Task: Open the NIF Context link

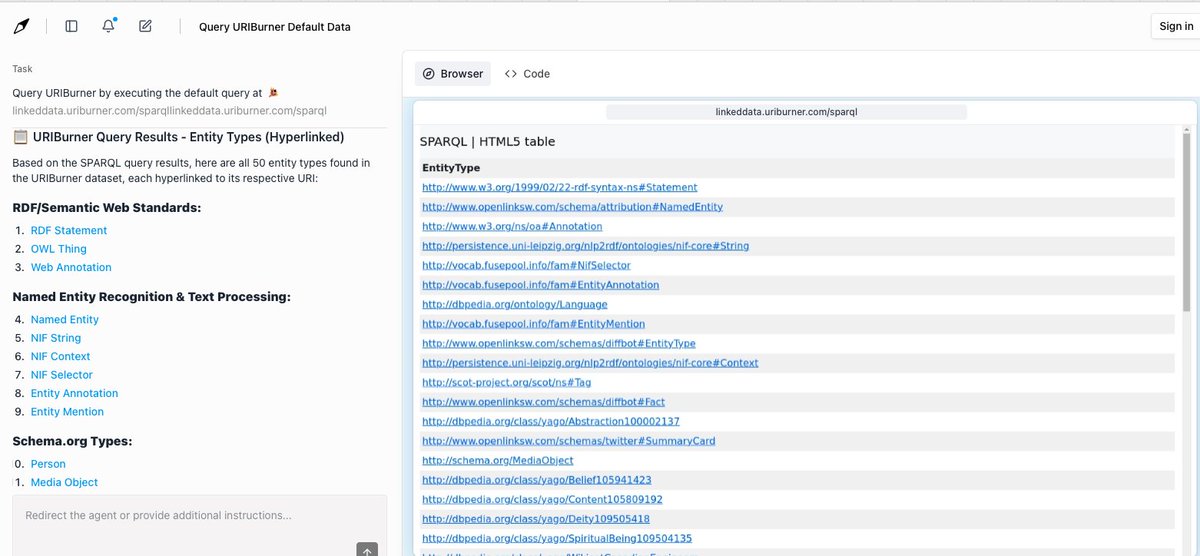Action: pos(60,356)
